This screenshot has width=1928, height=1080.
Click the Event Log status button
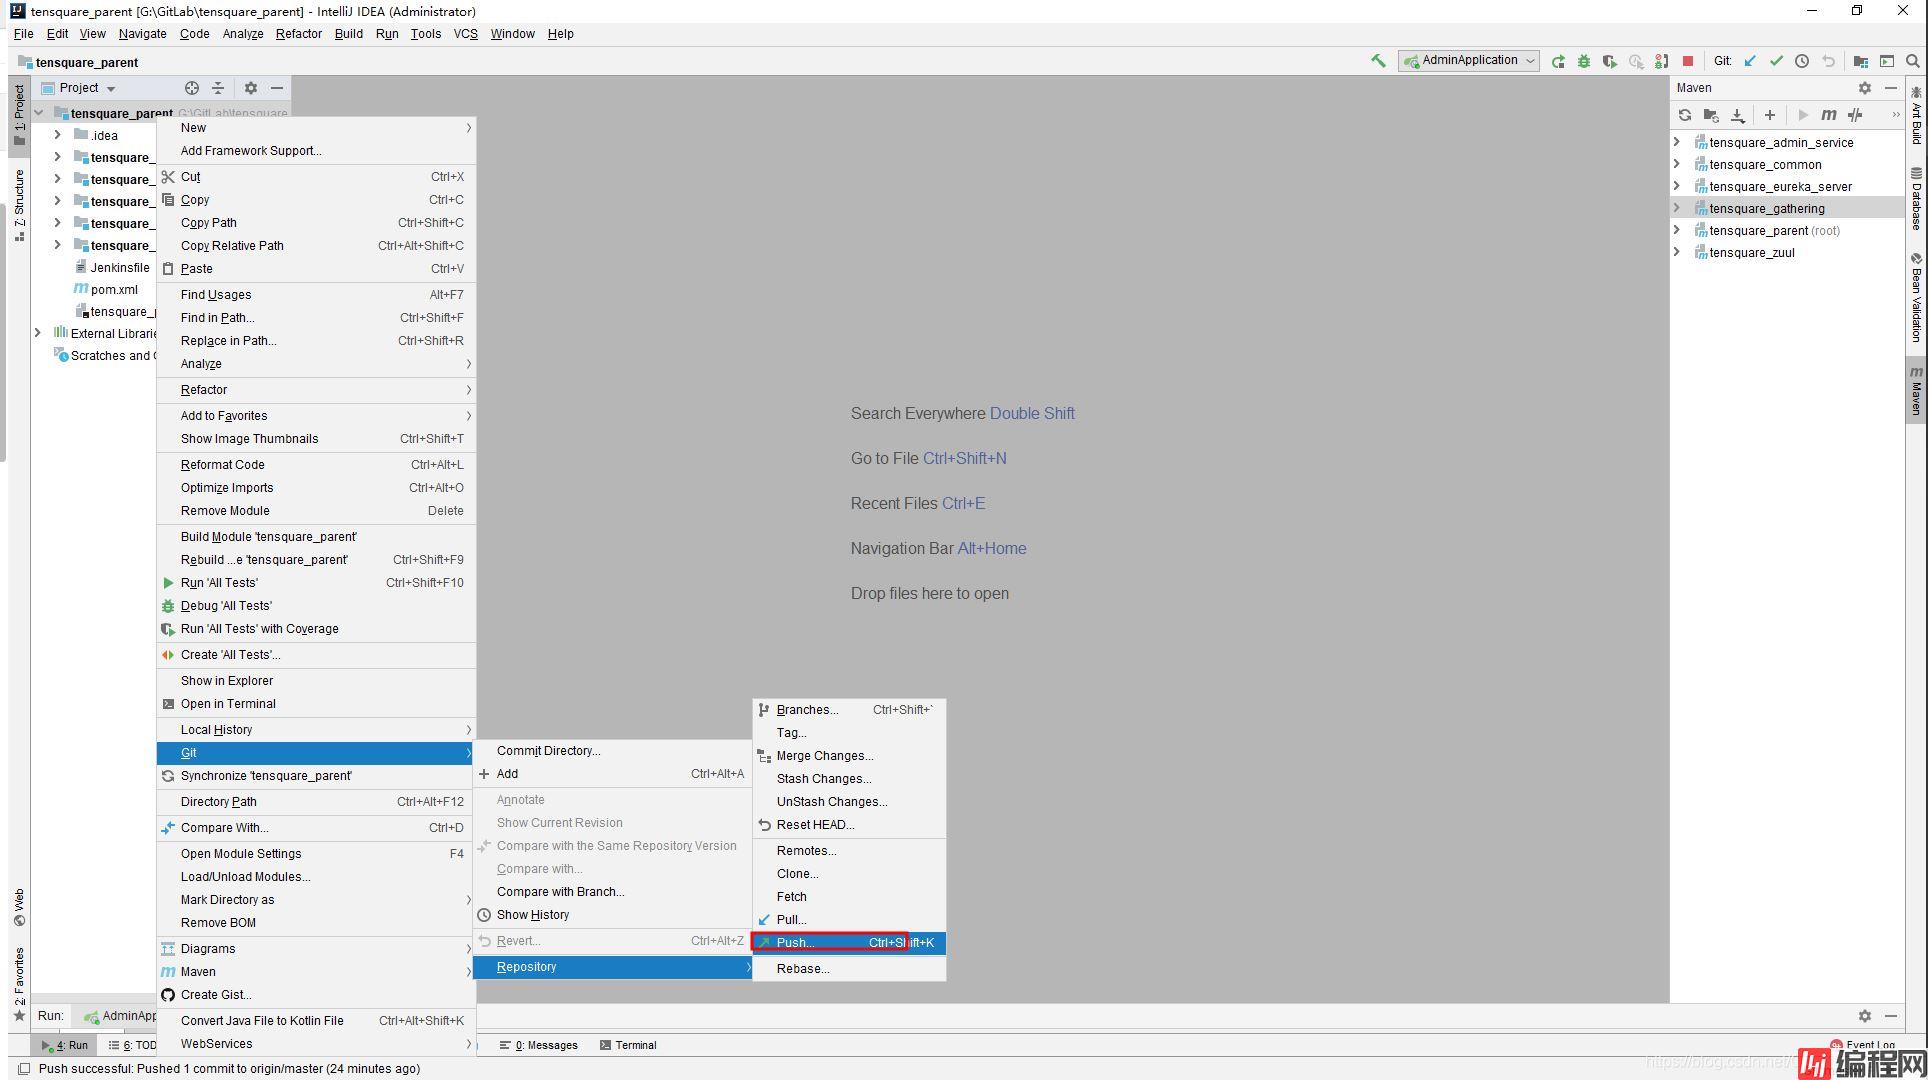(x=1862, y=1045)
